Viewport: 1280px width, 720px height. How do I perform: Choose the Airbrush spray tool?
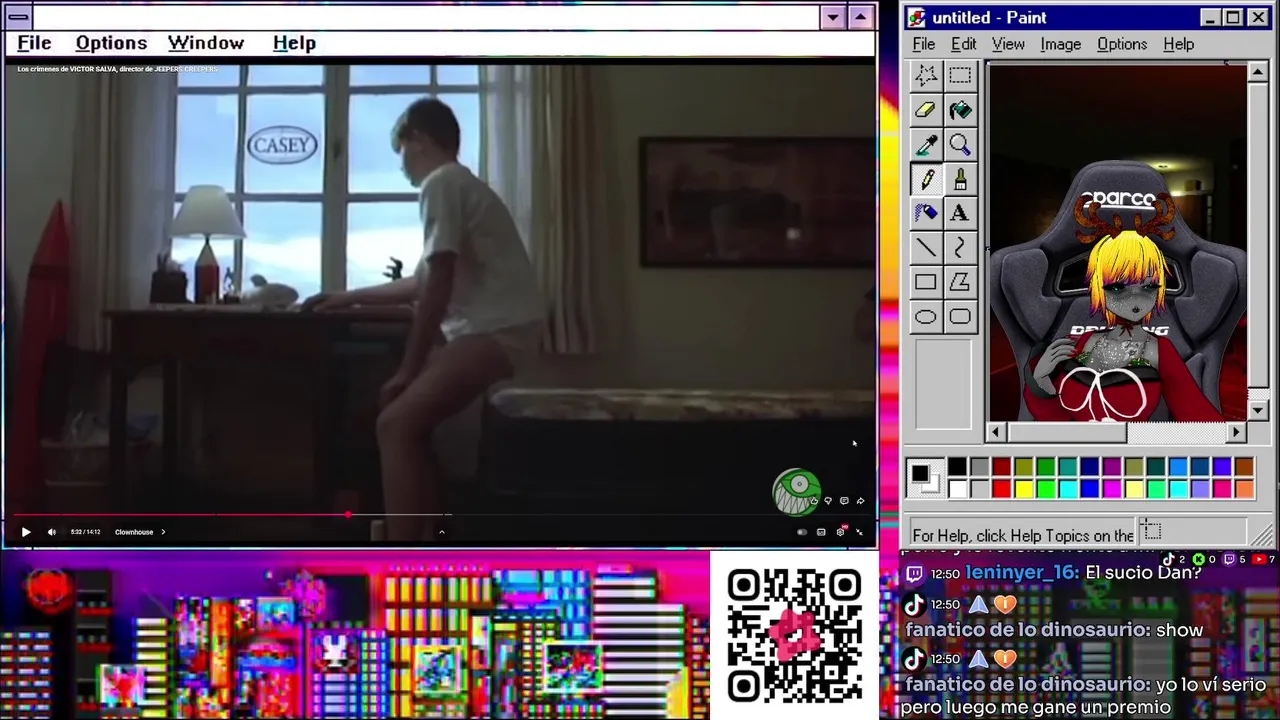(x=926, y=213)
